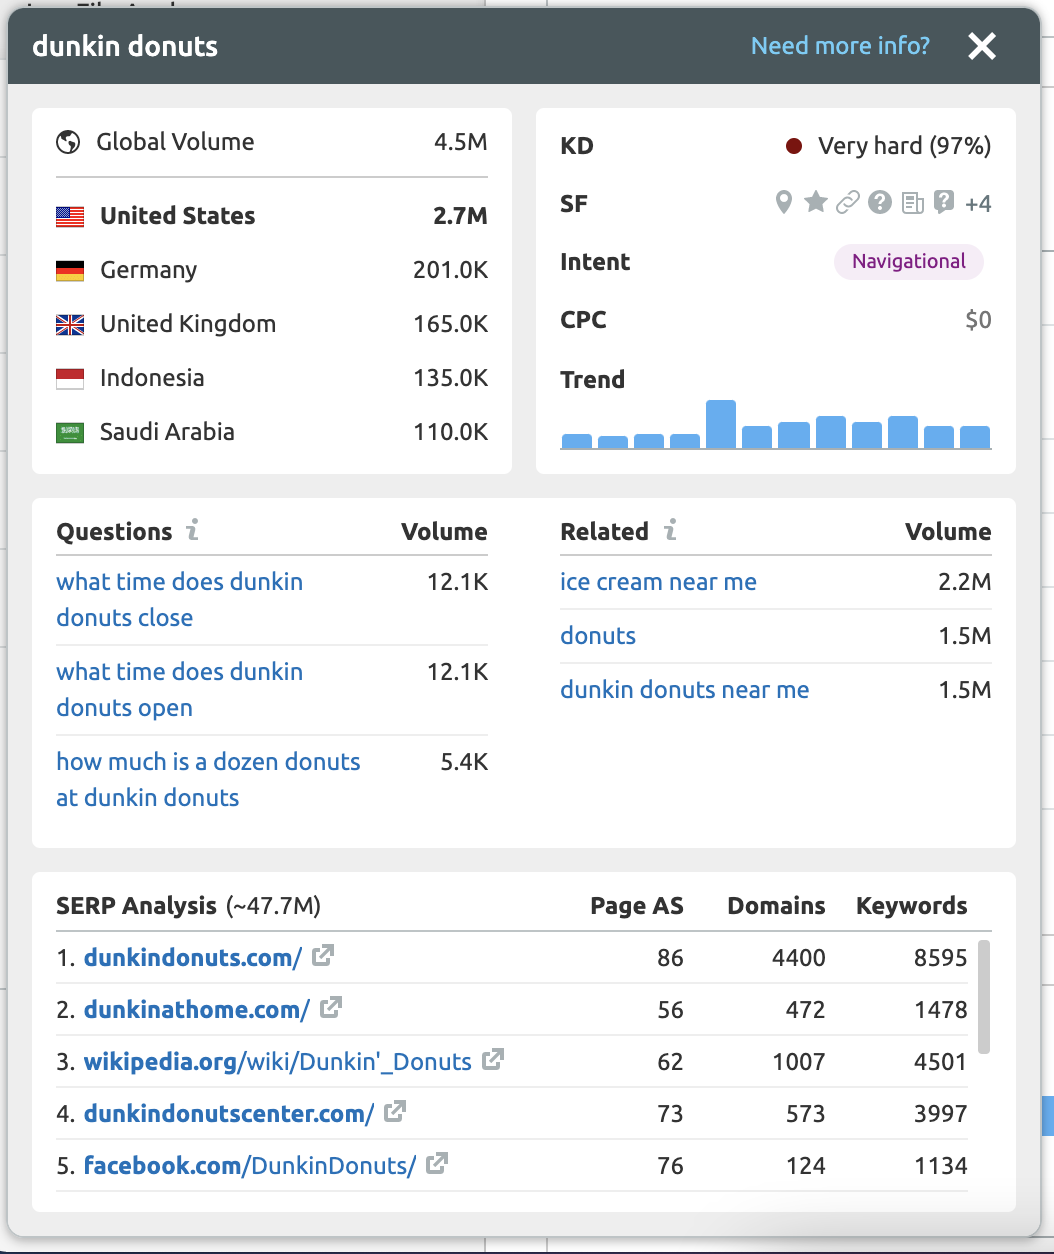Open wikipedia.org Dunkin'_Donuts SERP result link
Viewport: 1054px width, 1254px height.
(x=278, y=1062)
